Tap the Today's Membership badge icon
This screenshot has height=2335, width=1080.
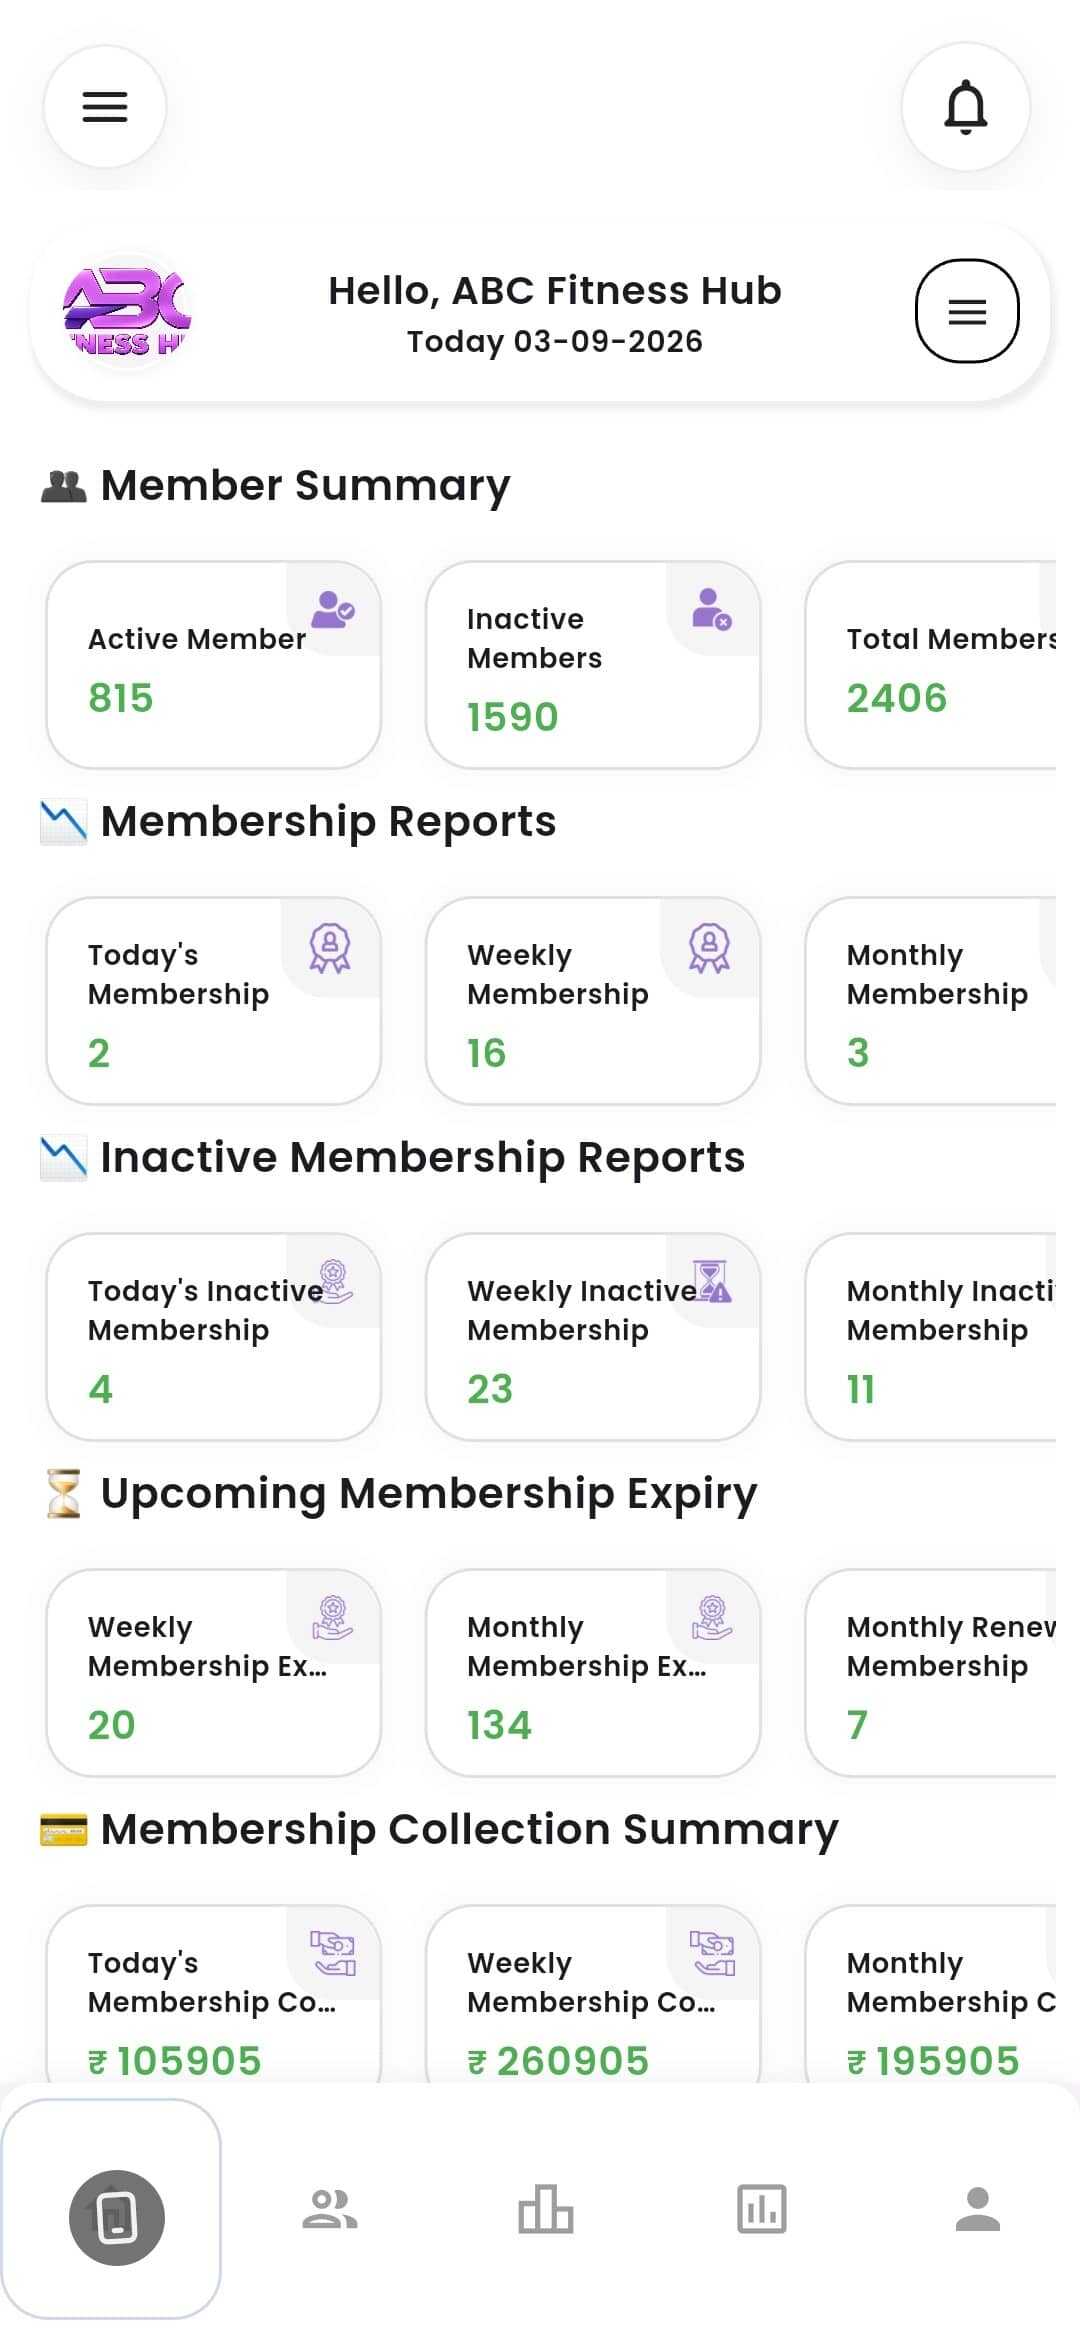click(x=330, y=947)
